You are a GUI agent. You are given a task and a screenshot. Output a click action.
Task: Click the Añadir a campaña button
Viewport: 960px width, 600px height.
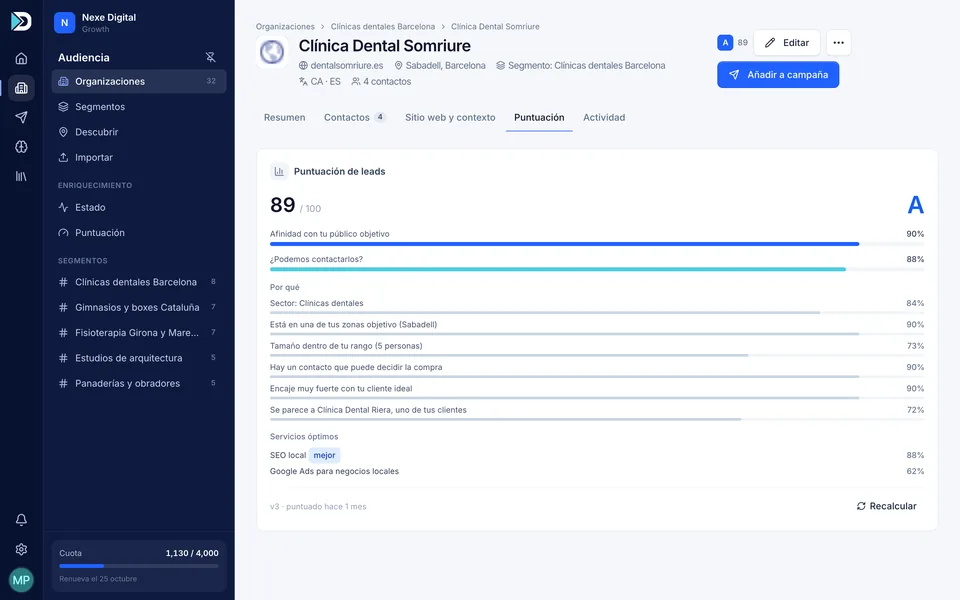(x=778, y=75)
